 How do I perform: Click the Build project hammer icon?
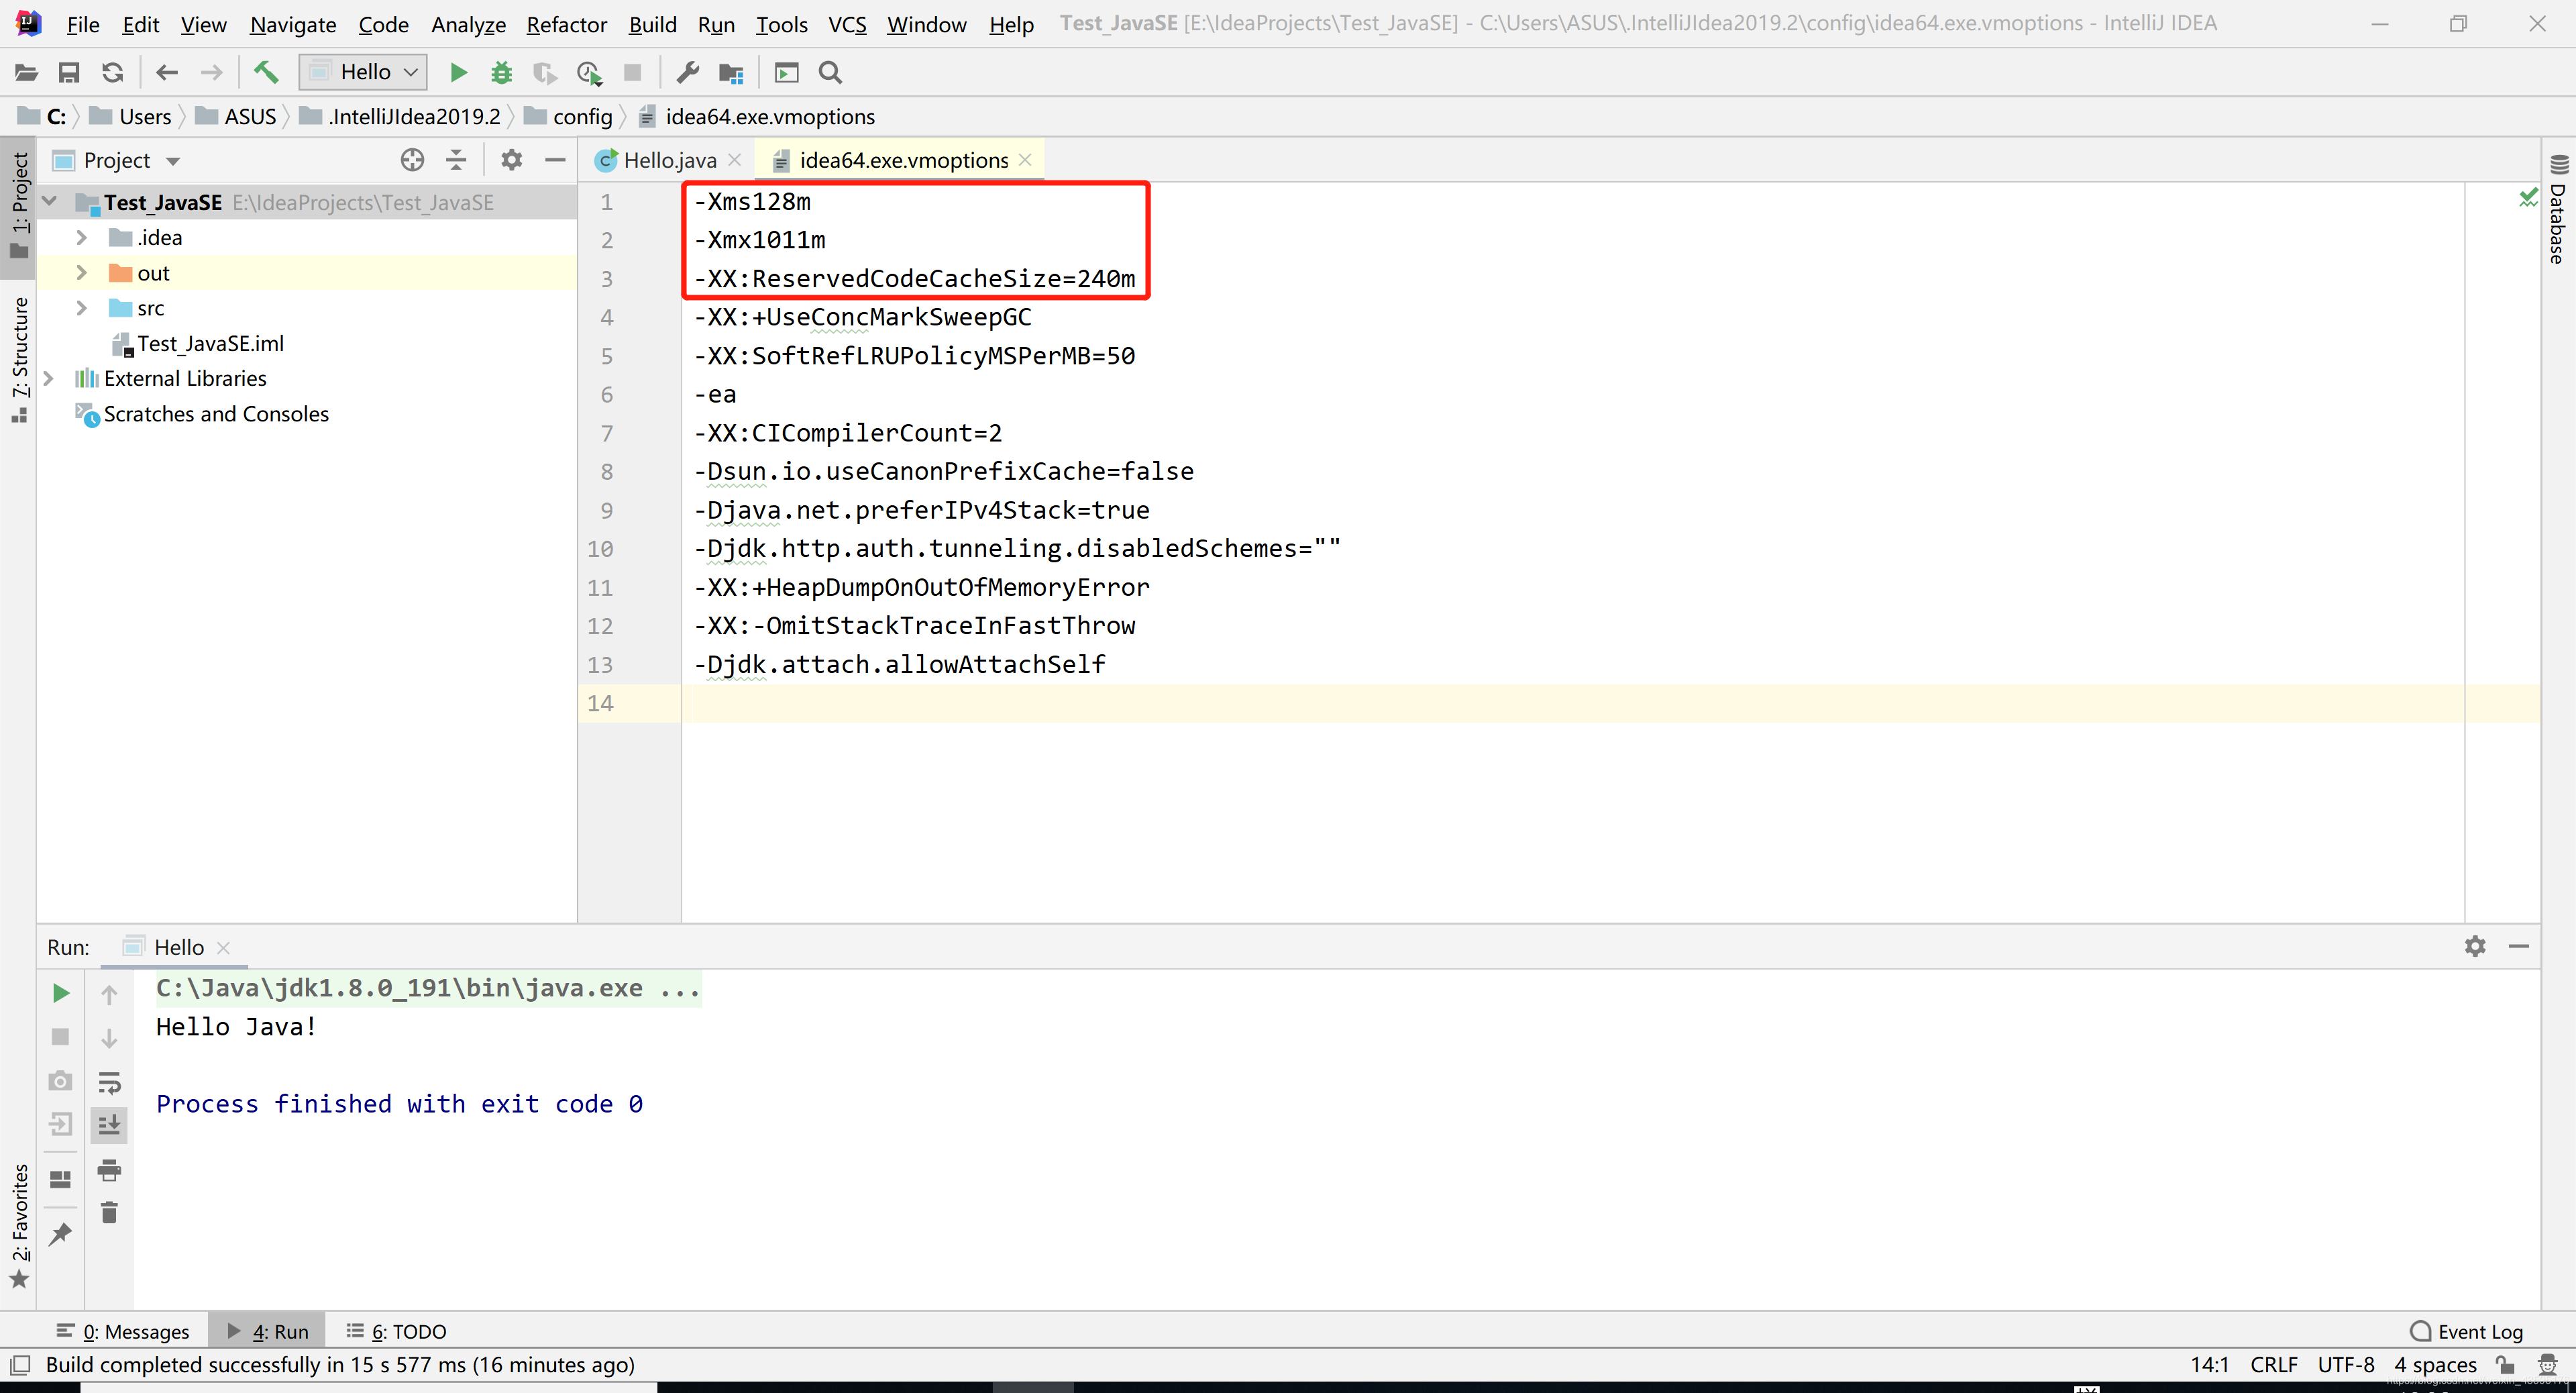pyautogui.click(x=266, y=72)
